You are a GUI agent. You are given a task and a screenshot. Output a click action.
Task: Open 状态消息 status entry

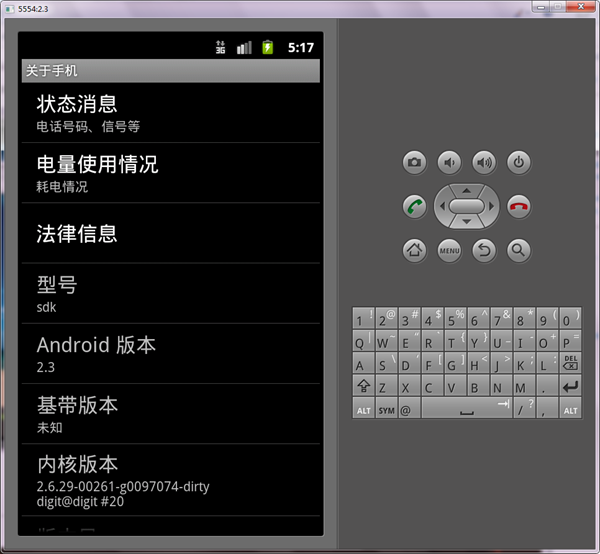(x=171, y=113)
